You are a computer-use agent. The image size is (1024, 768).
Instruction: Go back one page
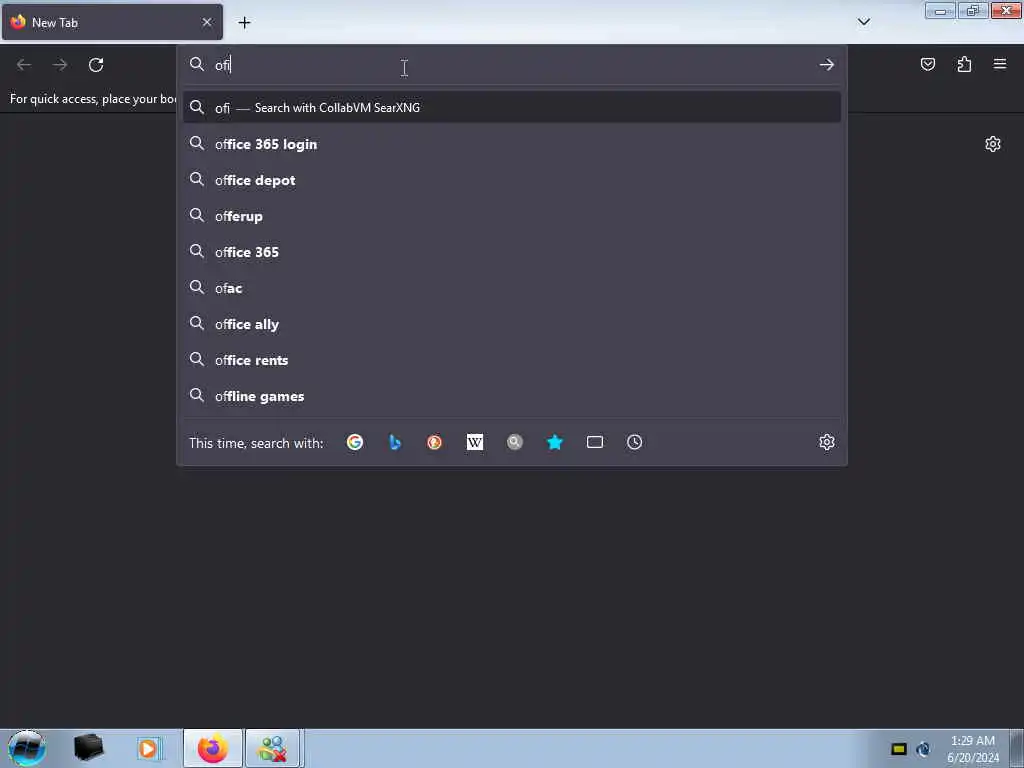24,65
